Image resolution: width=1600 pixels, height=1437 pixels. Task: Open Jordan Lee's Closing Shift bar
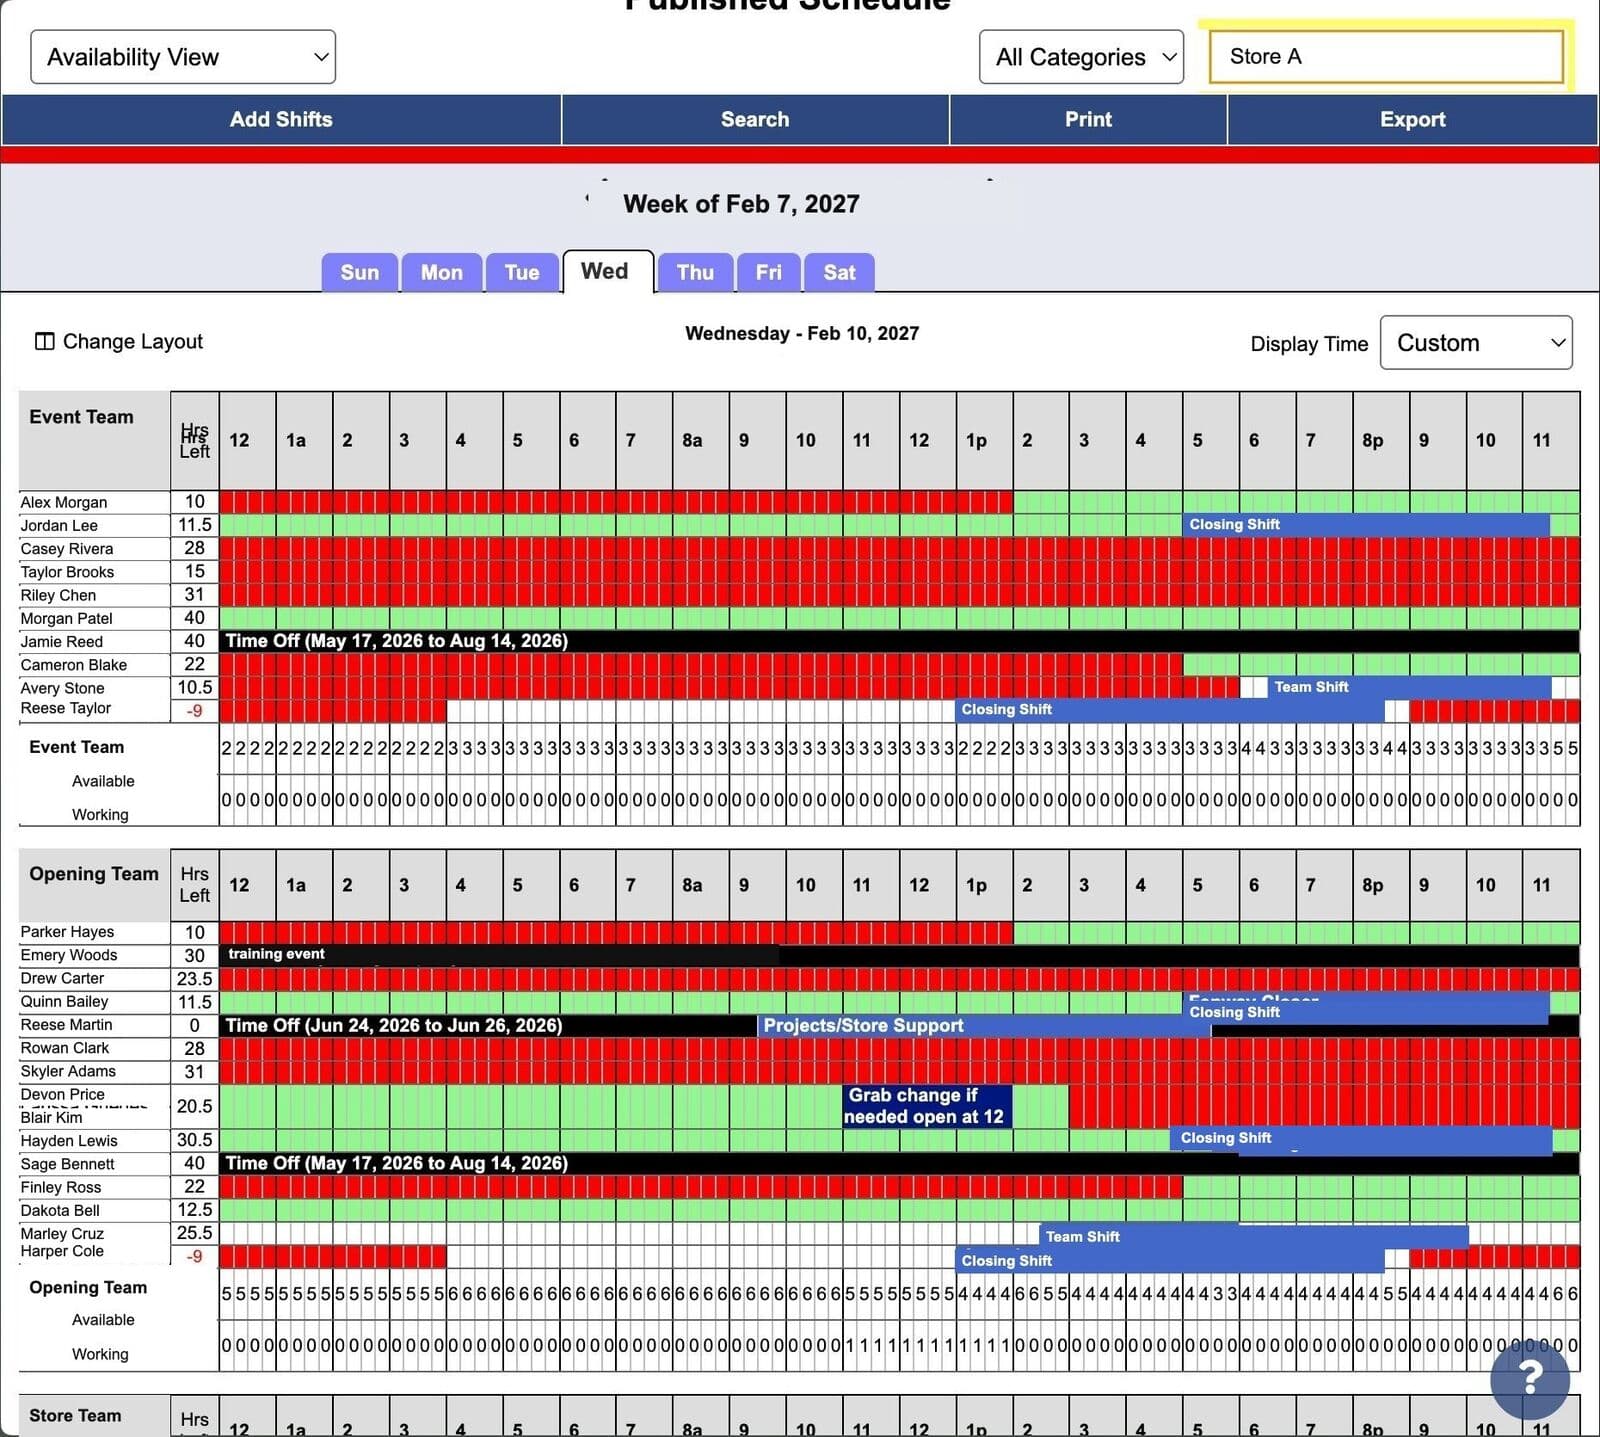click(x=1366, y=525)
